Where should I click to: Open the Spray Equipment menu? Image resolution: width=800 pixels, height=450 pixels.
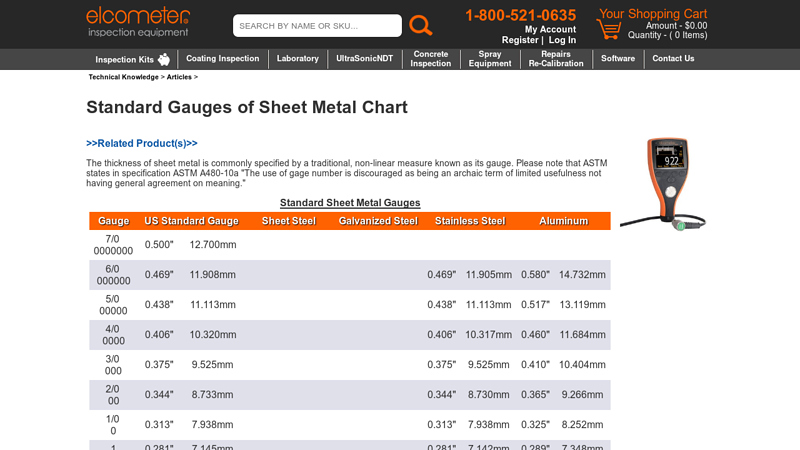coord(490,59)
